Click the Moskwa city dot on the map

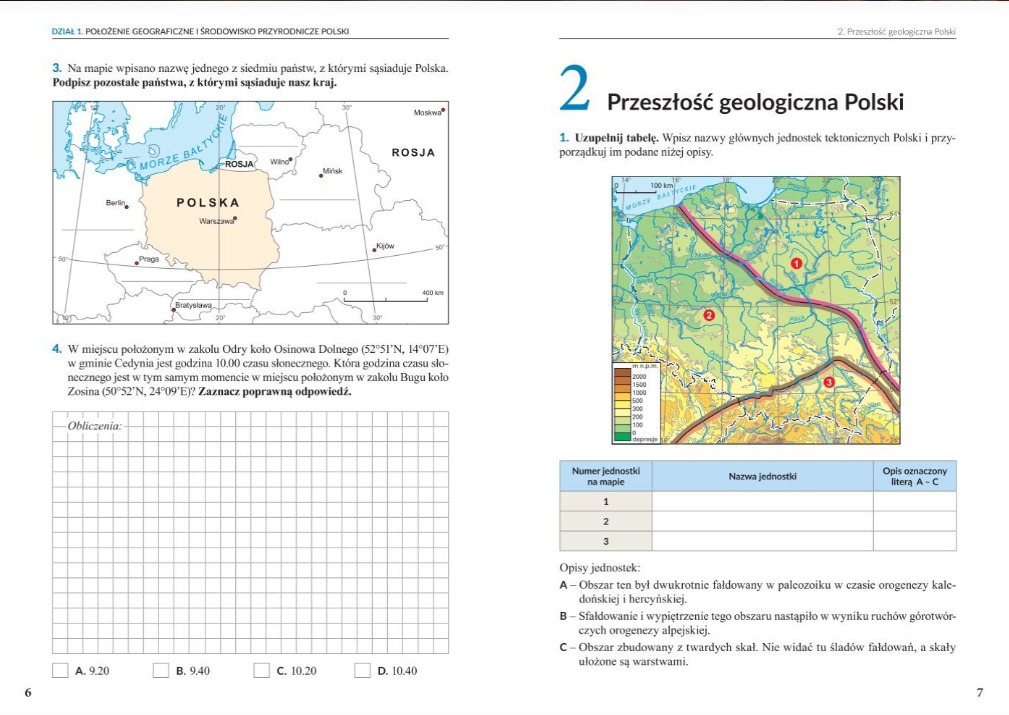pos(443,110)
